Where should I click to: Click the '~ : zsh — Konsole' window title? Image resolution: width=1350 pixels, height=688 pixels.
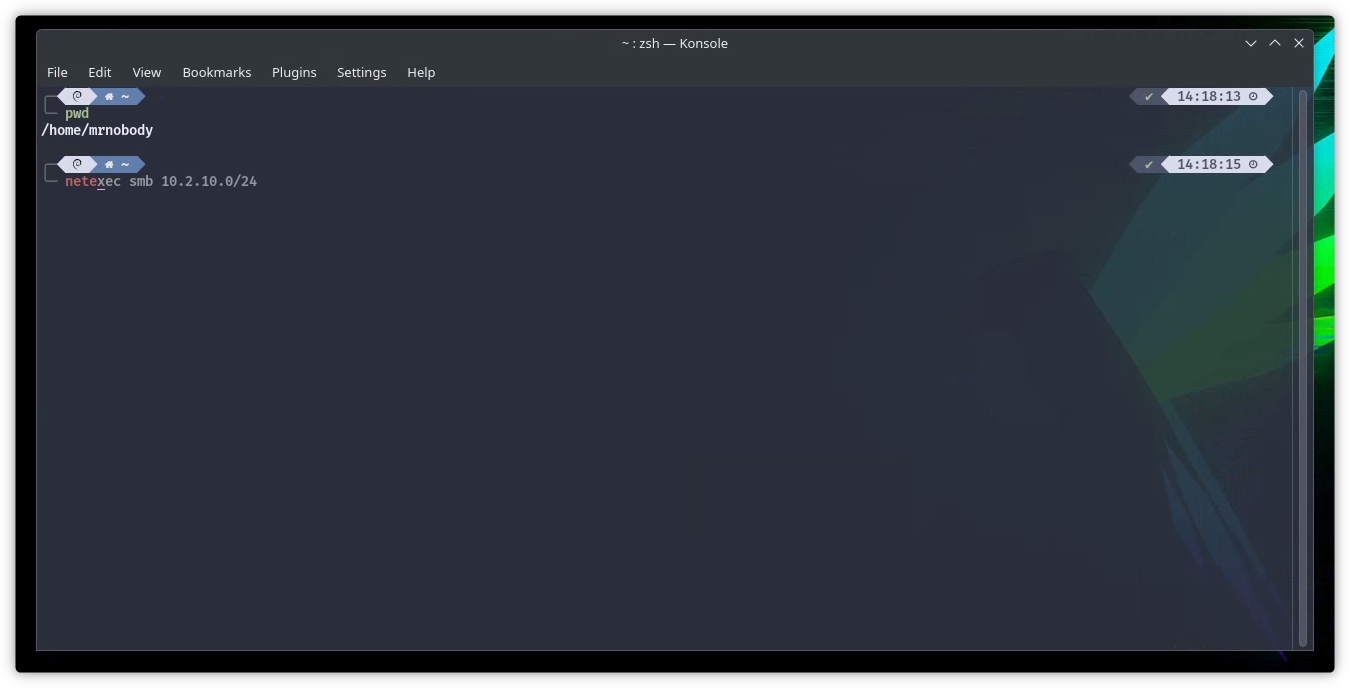click(x=674, y=43)
